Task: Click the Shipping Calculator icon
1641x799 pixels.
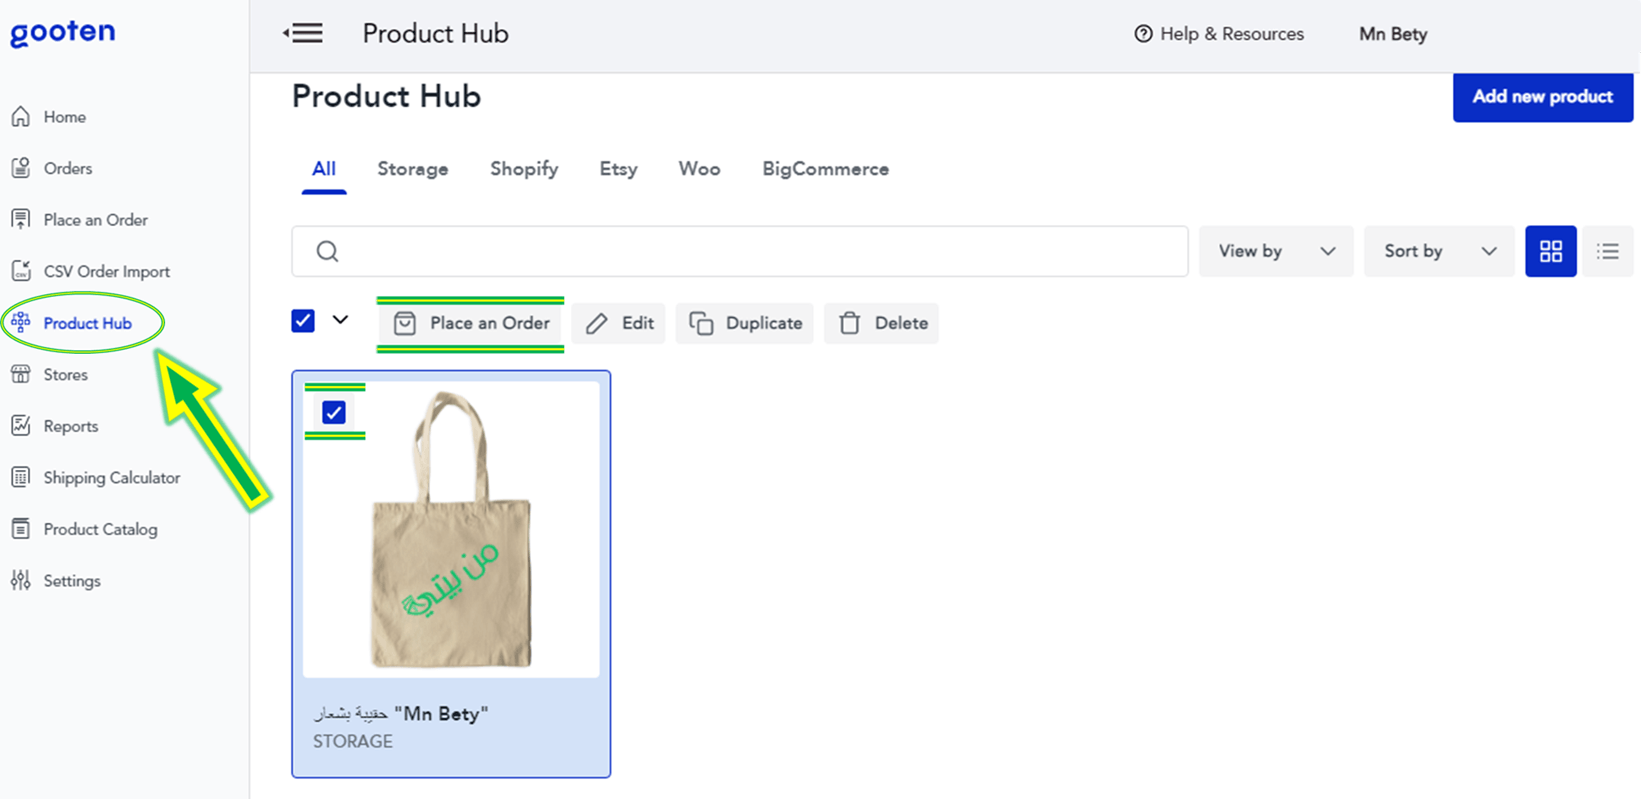Action: point(21,478)
